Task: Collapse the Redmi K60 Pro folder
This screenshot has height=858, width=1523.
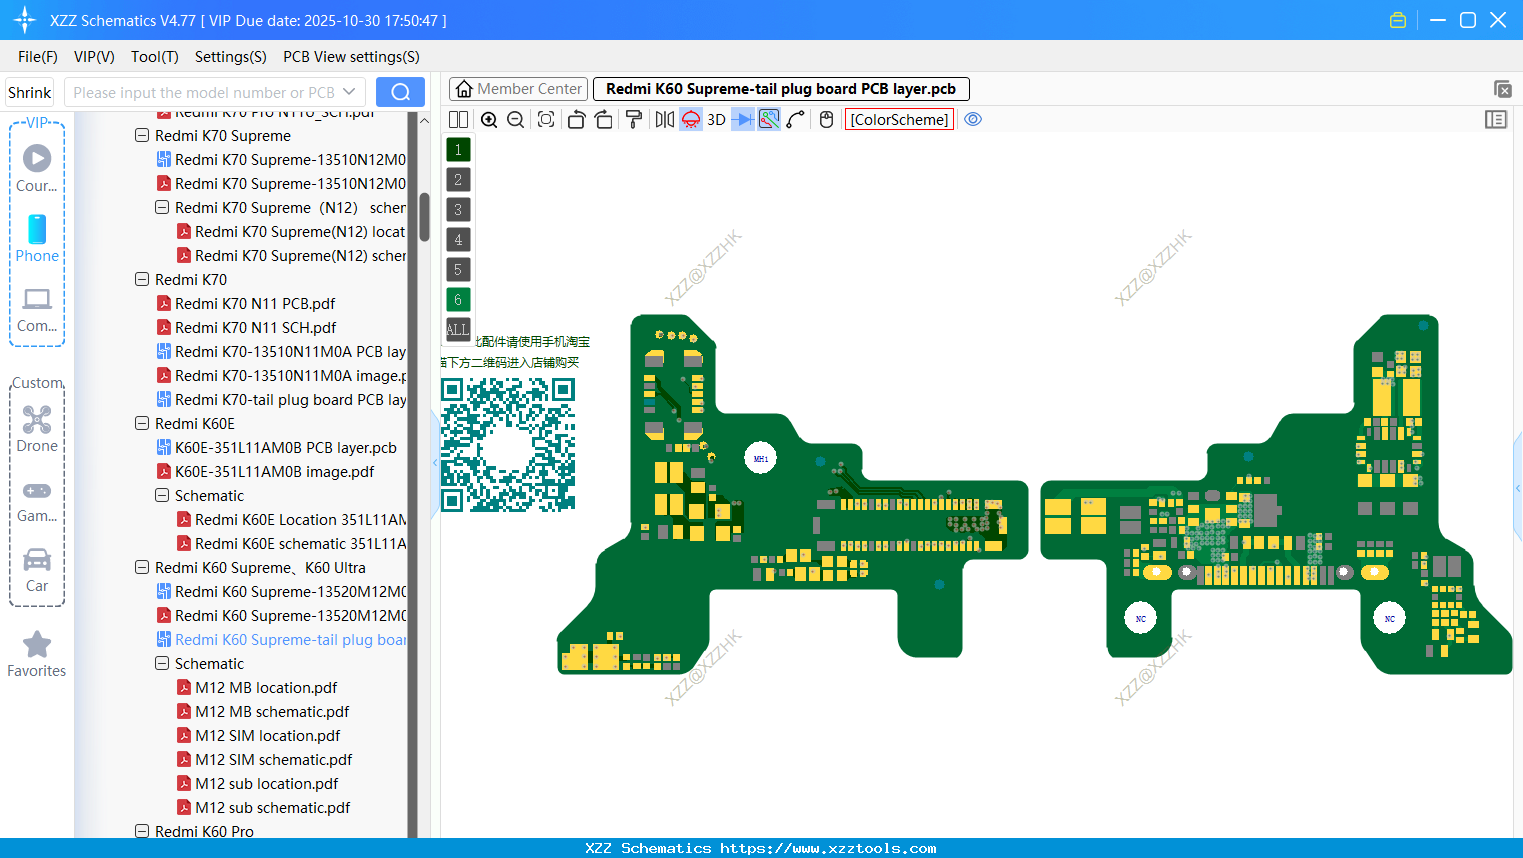Action: pyautogui.click(x=142, y=831)
